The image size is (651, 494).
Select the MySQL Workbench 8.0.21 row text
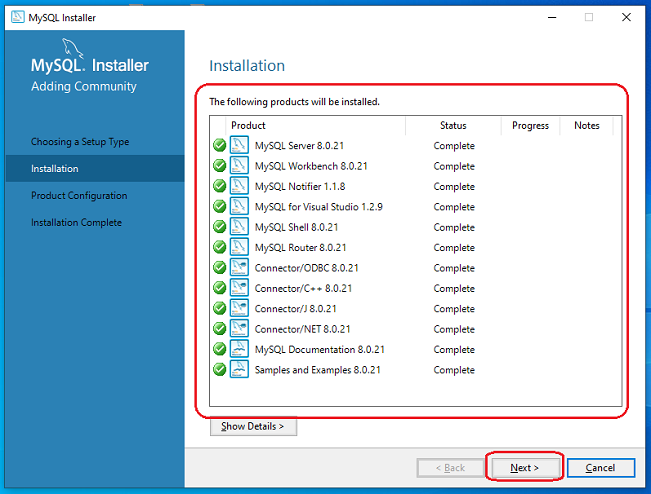click(x=311, y=166)
